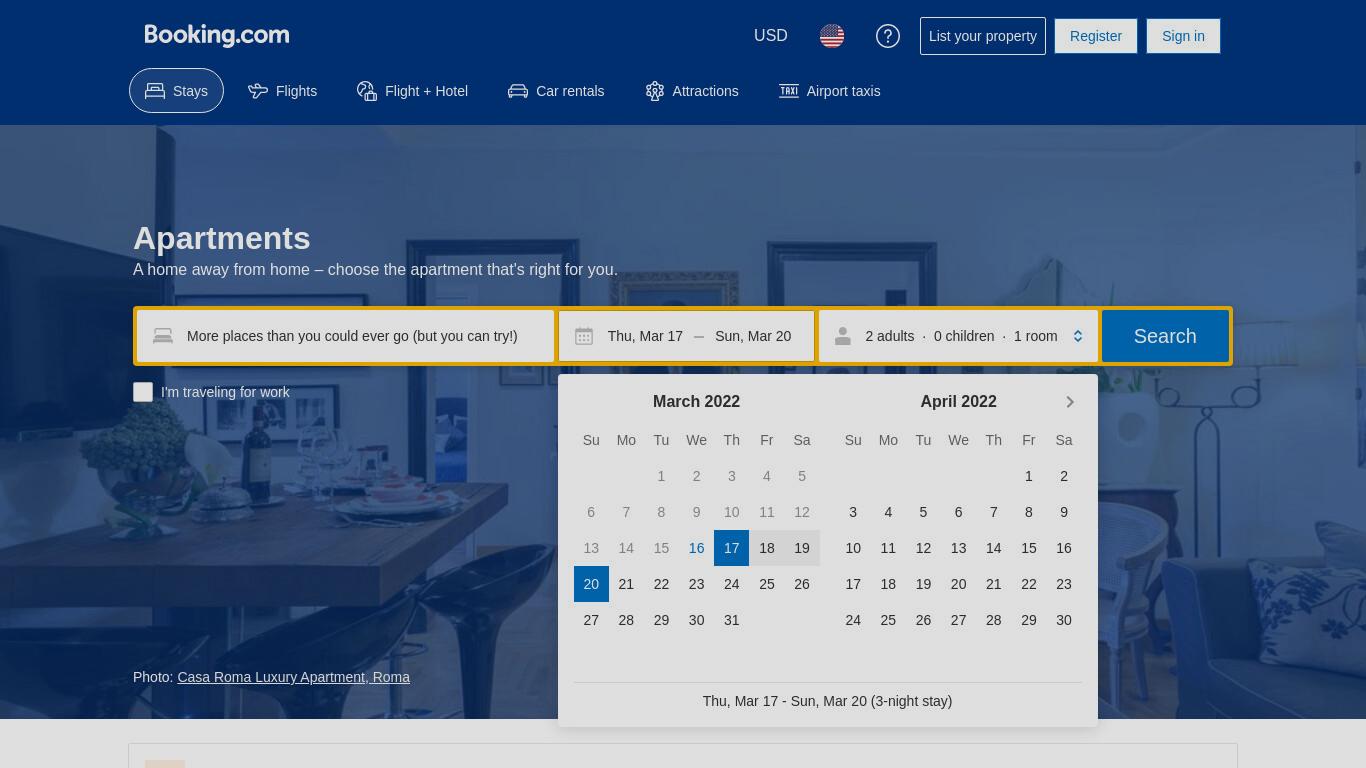Viewport: 1366px width, 768px height.
Task: Click the Register button
Action: [1096, 36]
